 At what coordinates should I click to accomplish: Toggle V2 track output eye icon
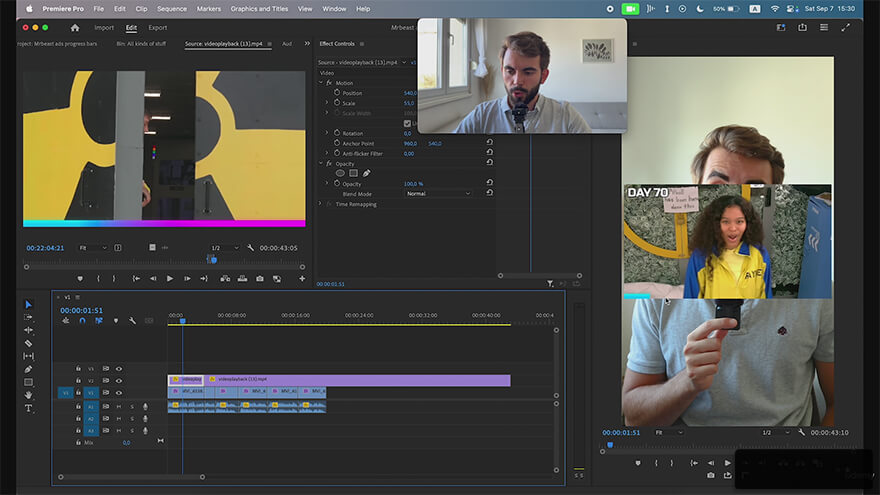coord(118,381)
